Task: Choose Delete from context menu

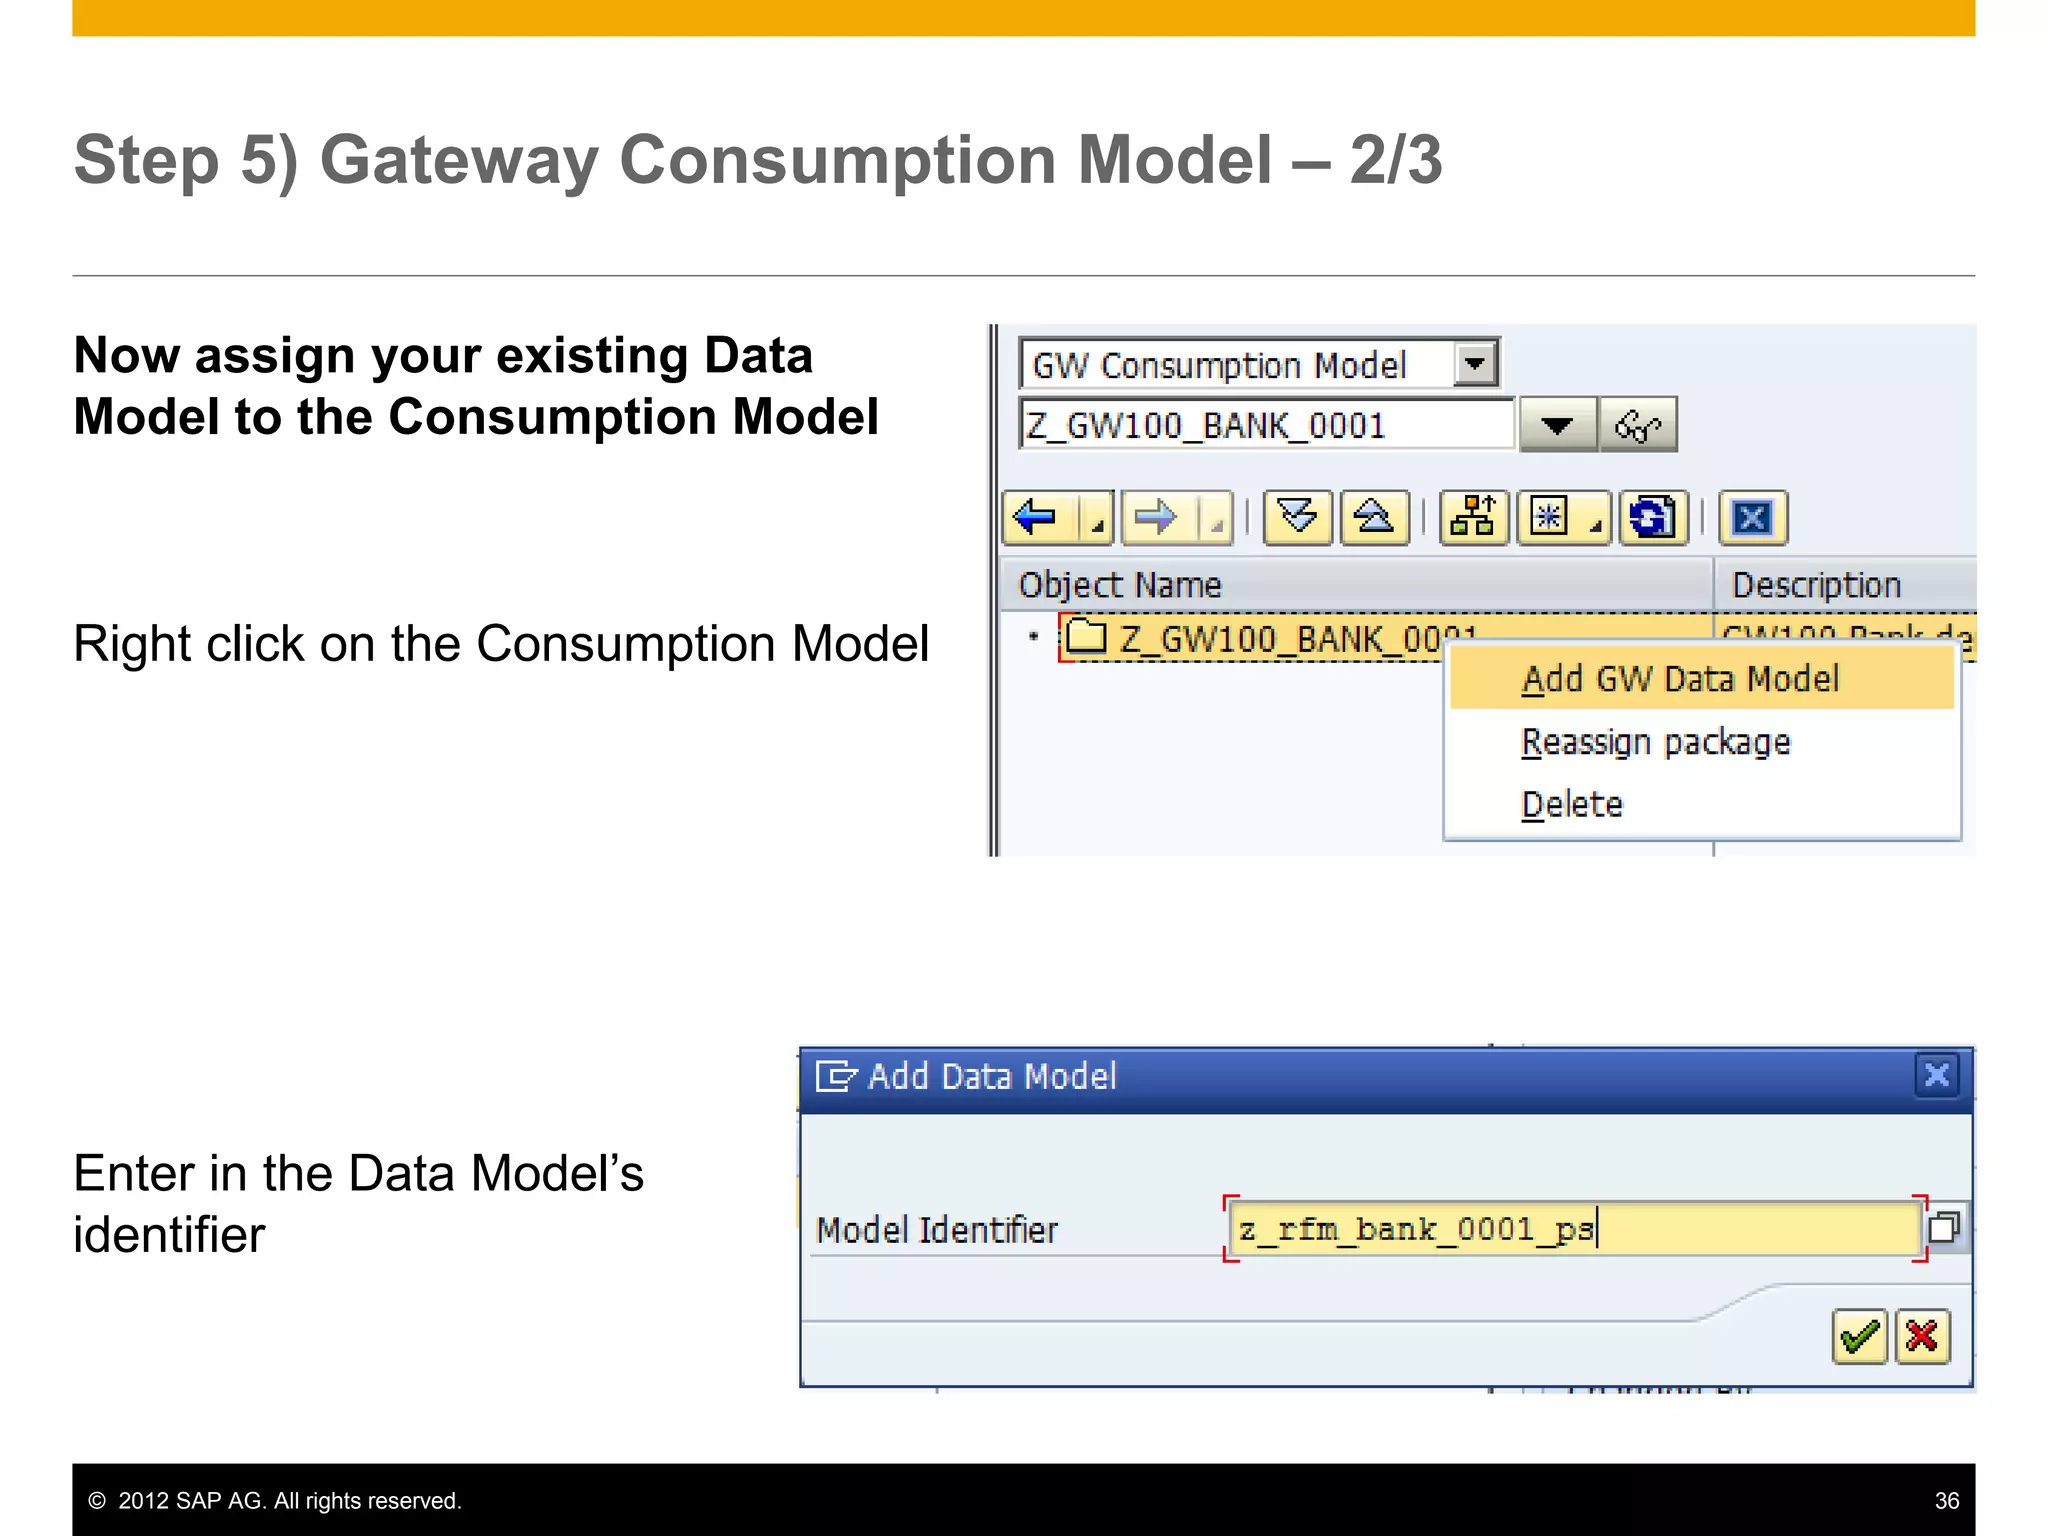Action: click(1701, 804)
